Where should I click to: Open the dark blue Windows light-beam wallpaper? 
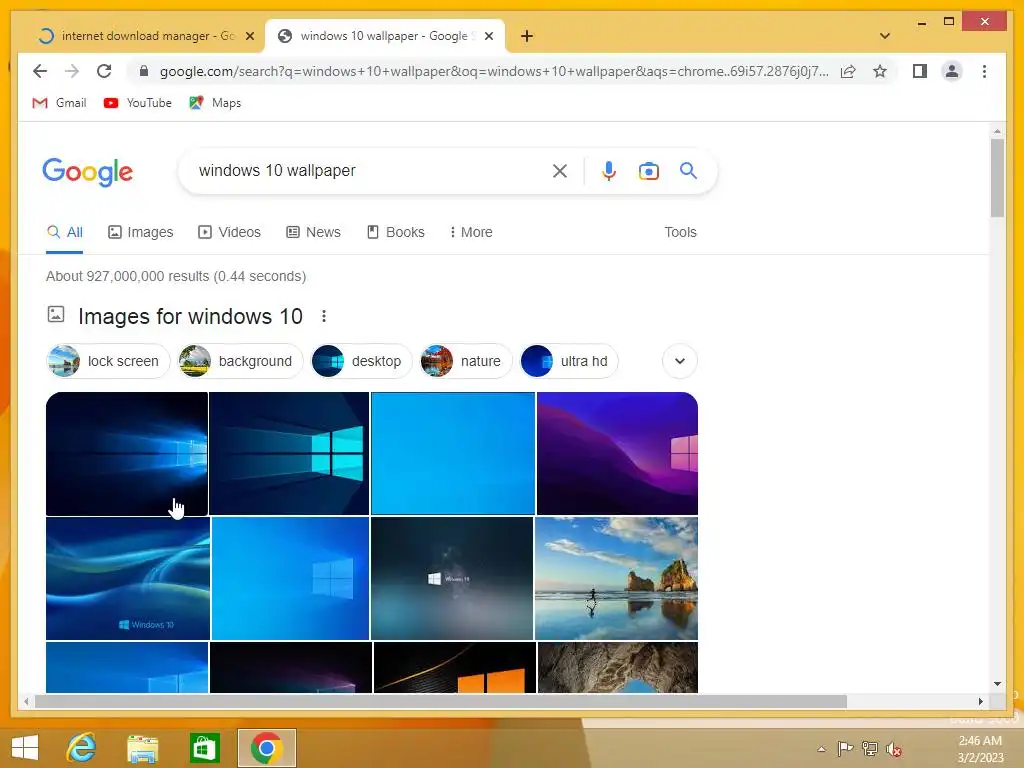127,453
